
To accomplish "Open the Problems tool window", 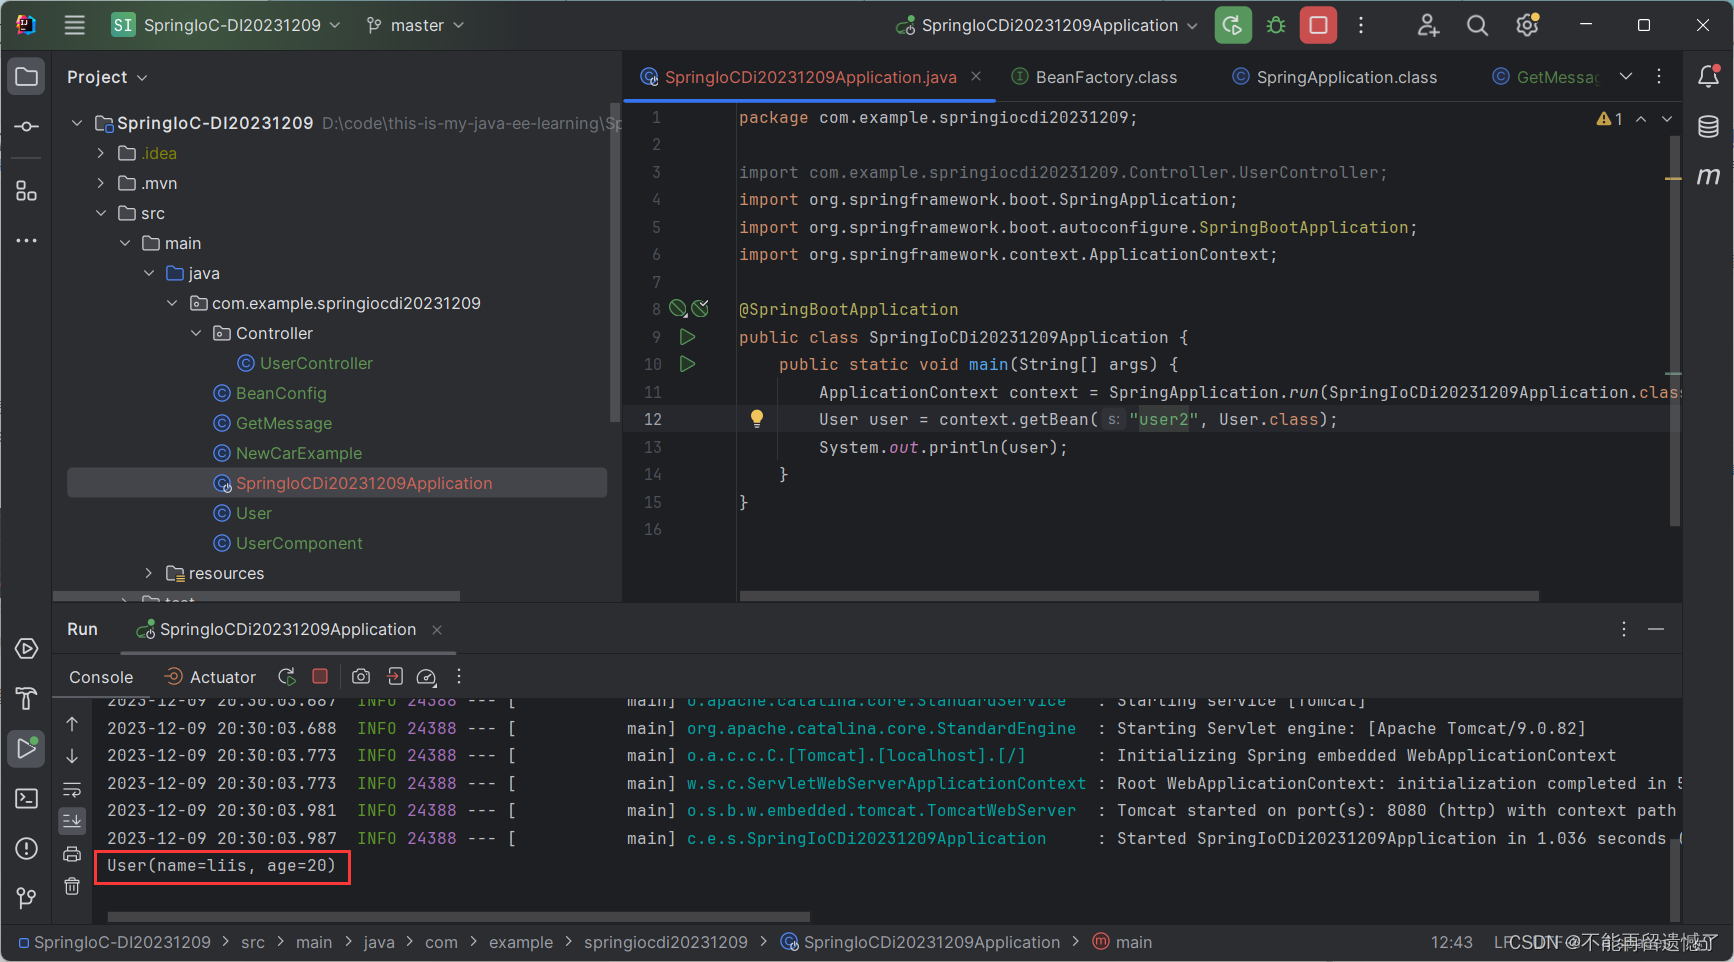I will pos(26,848).
